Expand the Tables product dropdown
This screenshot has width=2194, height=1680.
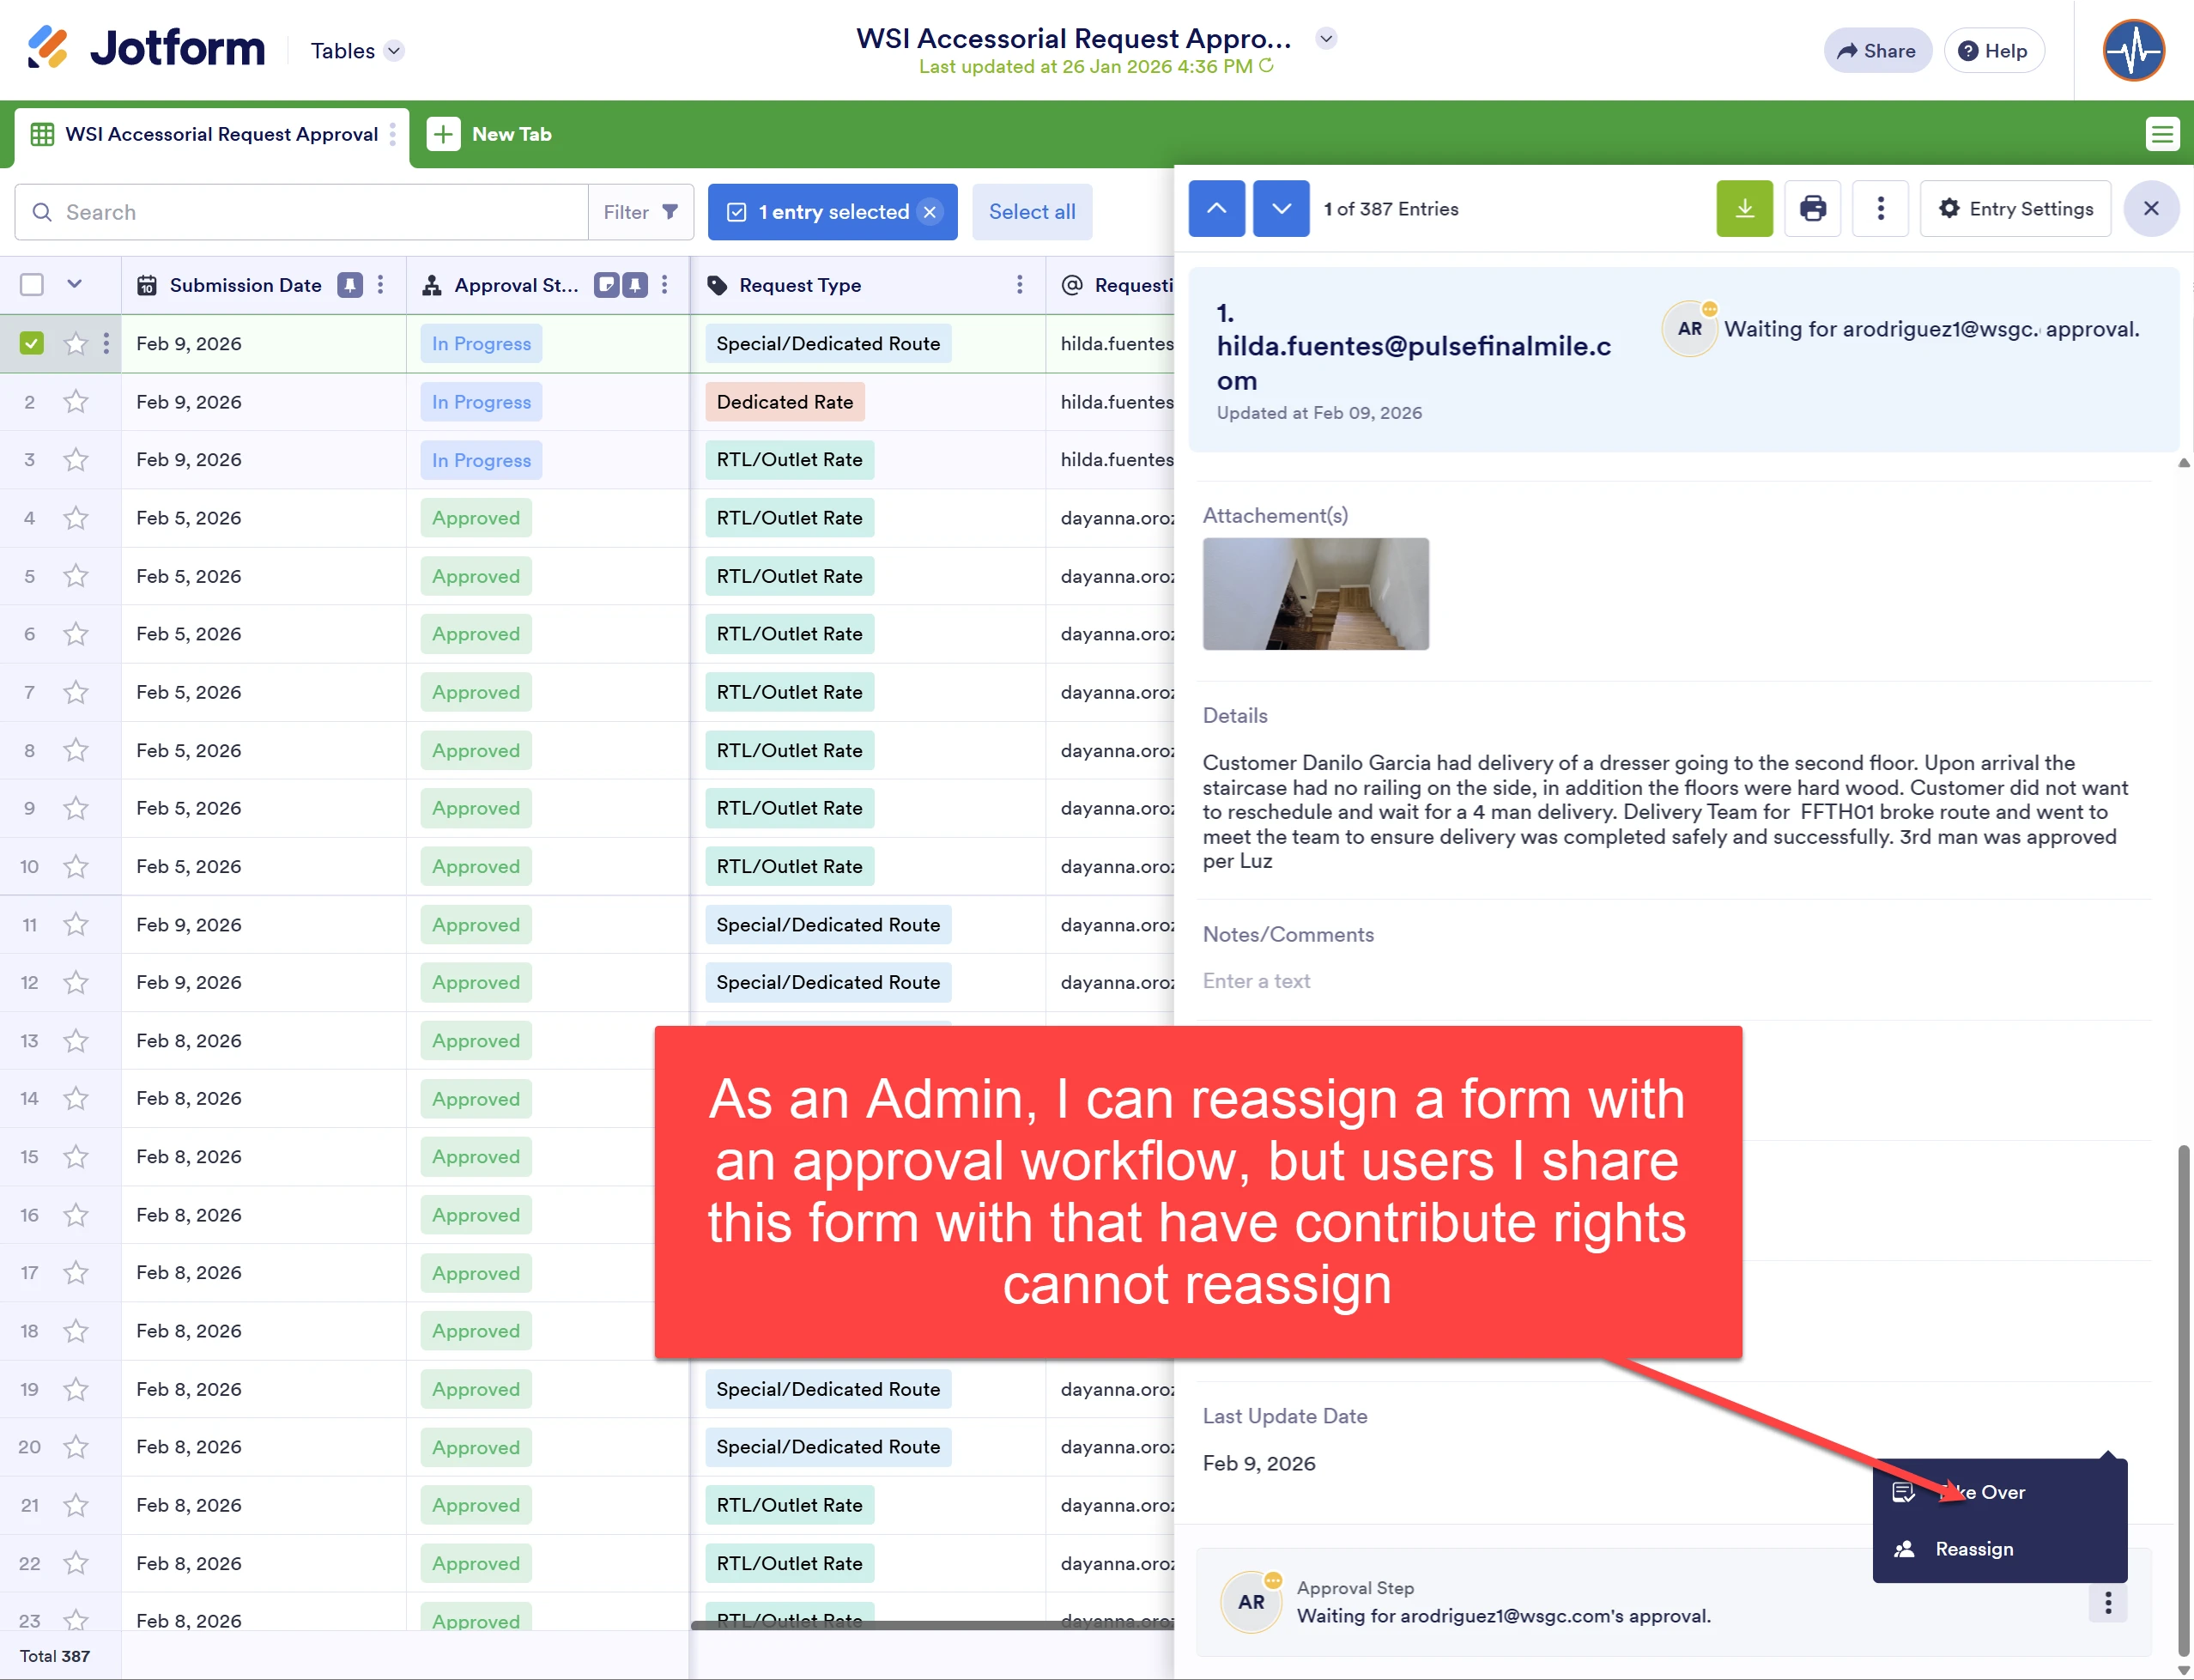pyautogui.click(x=394, y=50)
